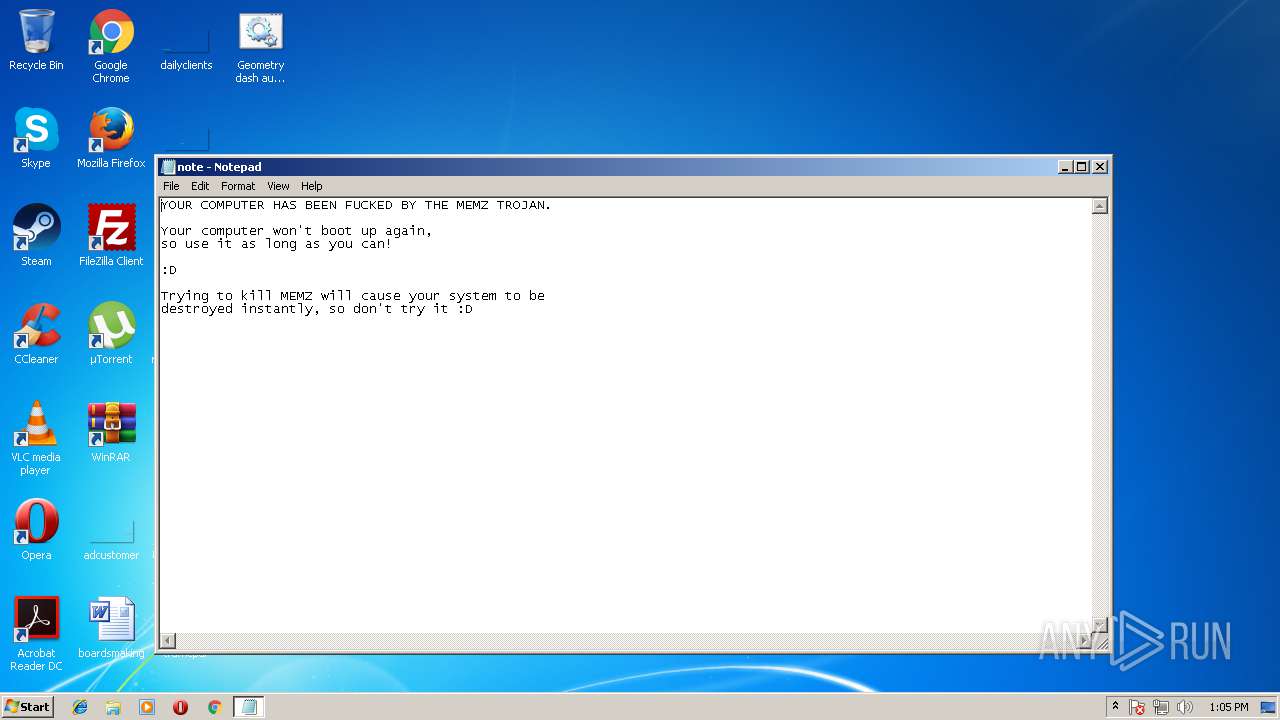Open the µTorrent desktop shortcut

coord(111,334)
